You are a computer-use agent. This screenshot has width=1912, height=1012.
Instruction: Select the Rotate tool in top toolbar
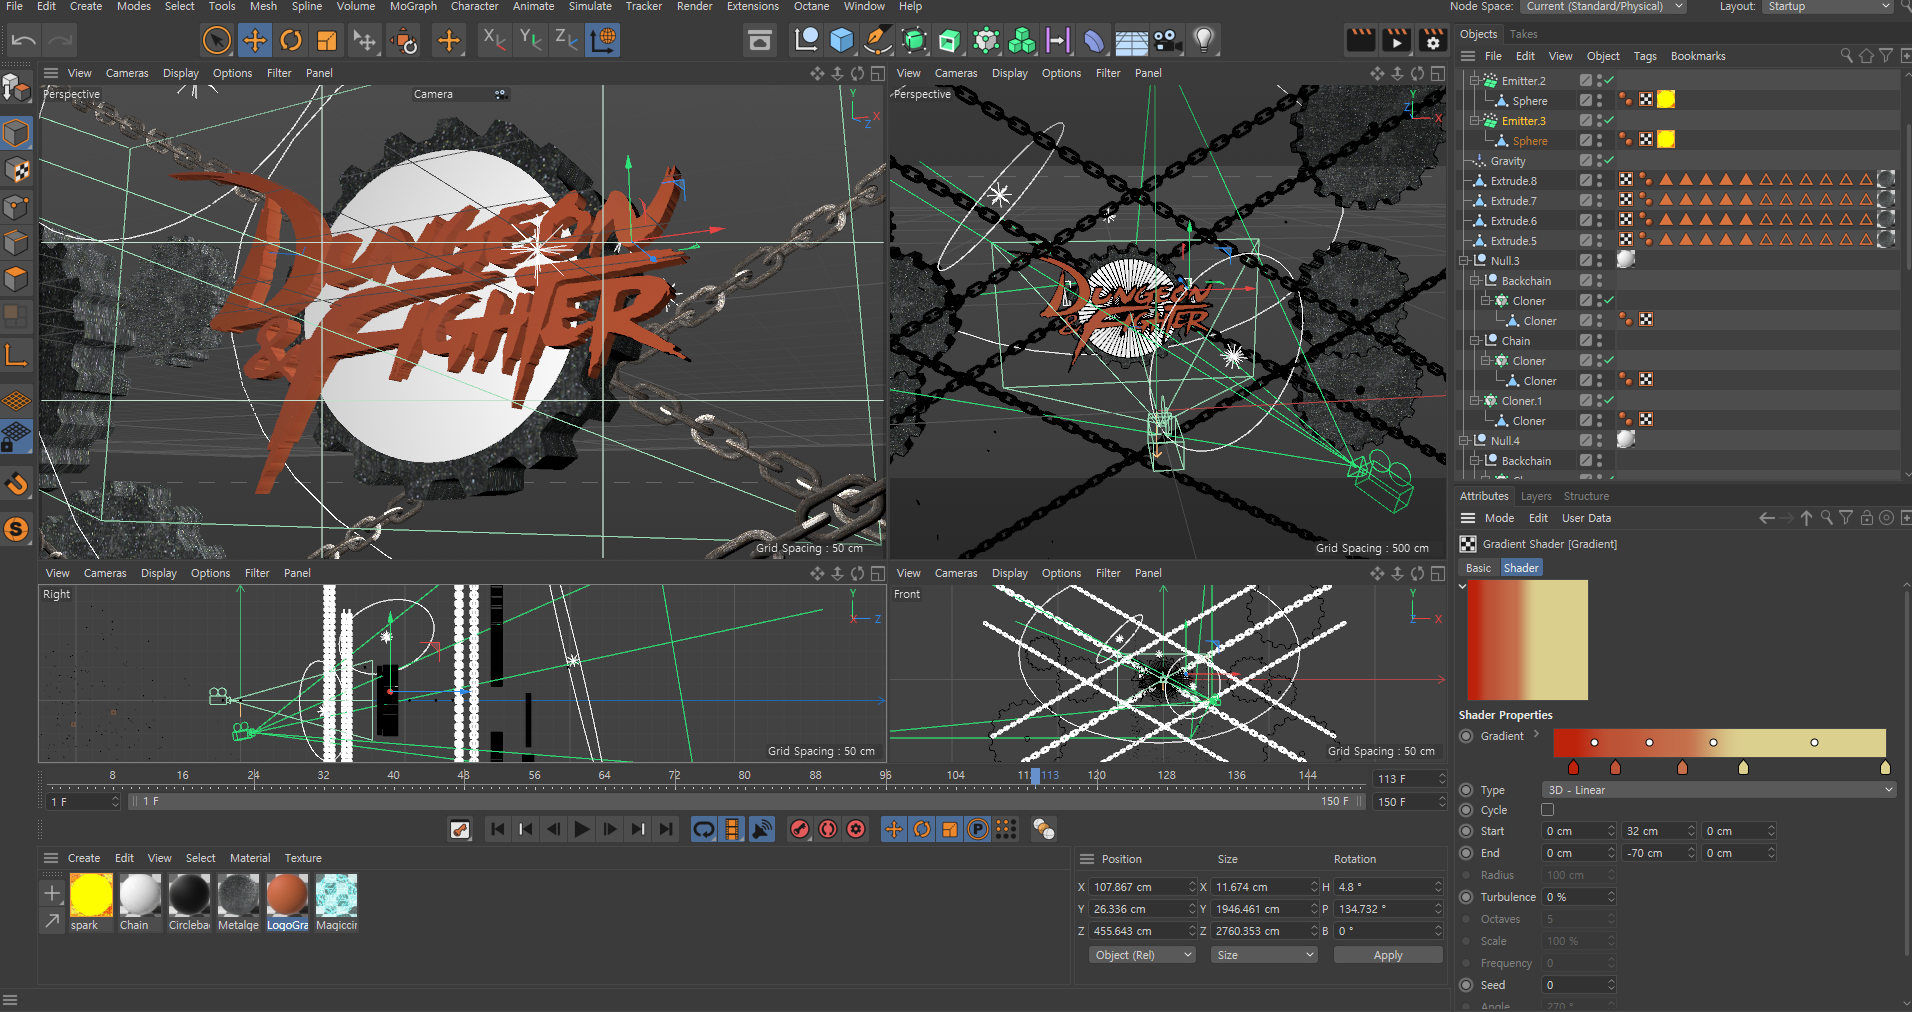tap(291, 40)
